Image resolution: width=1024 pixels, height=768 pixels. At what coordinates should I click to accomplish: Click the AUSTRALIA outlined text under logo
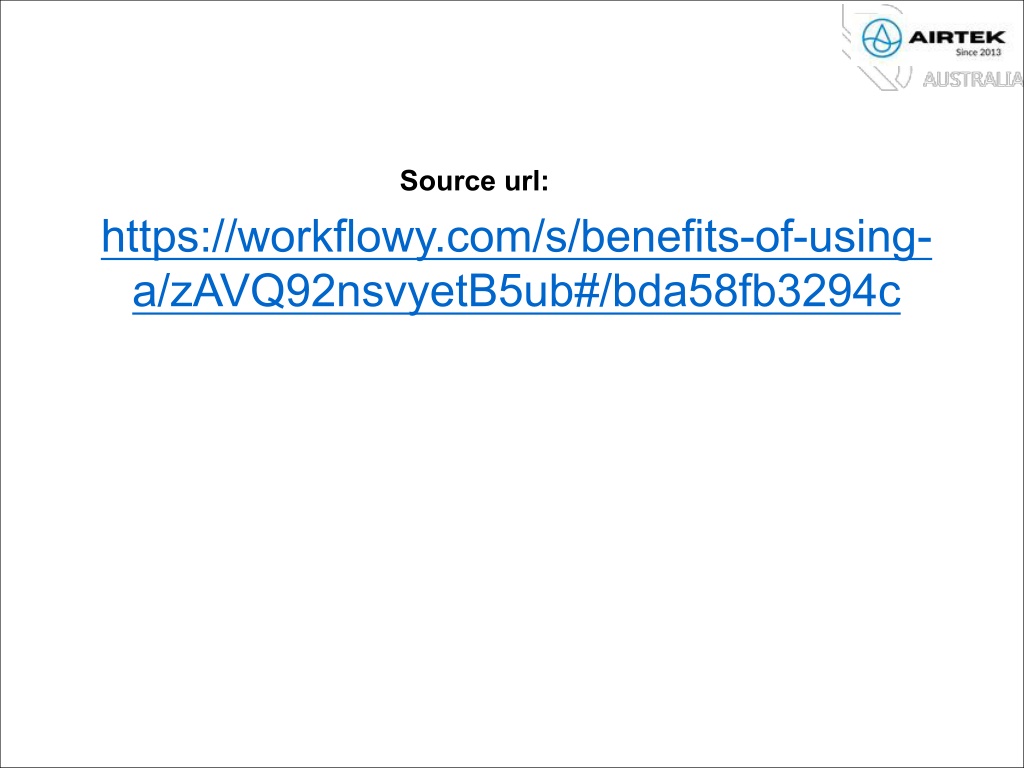(x=972, y=80)
